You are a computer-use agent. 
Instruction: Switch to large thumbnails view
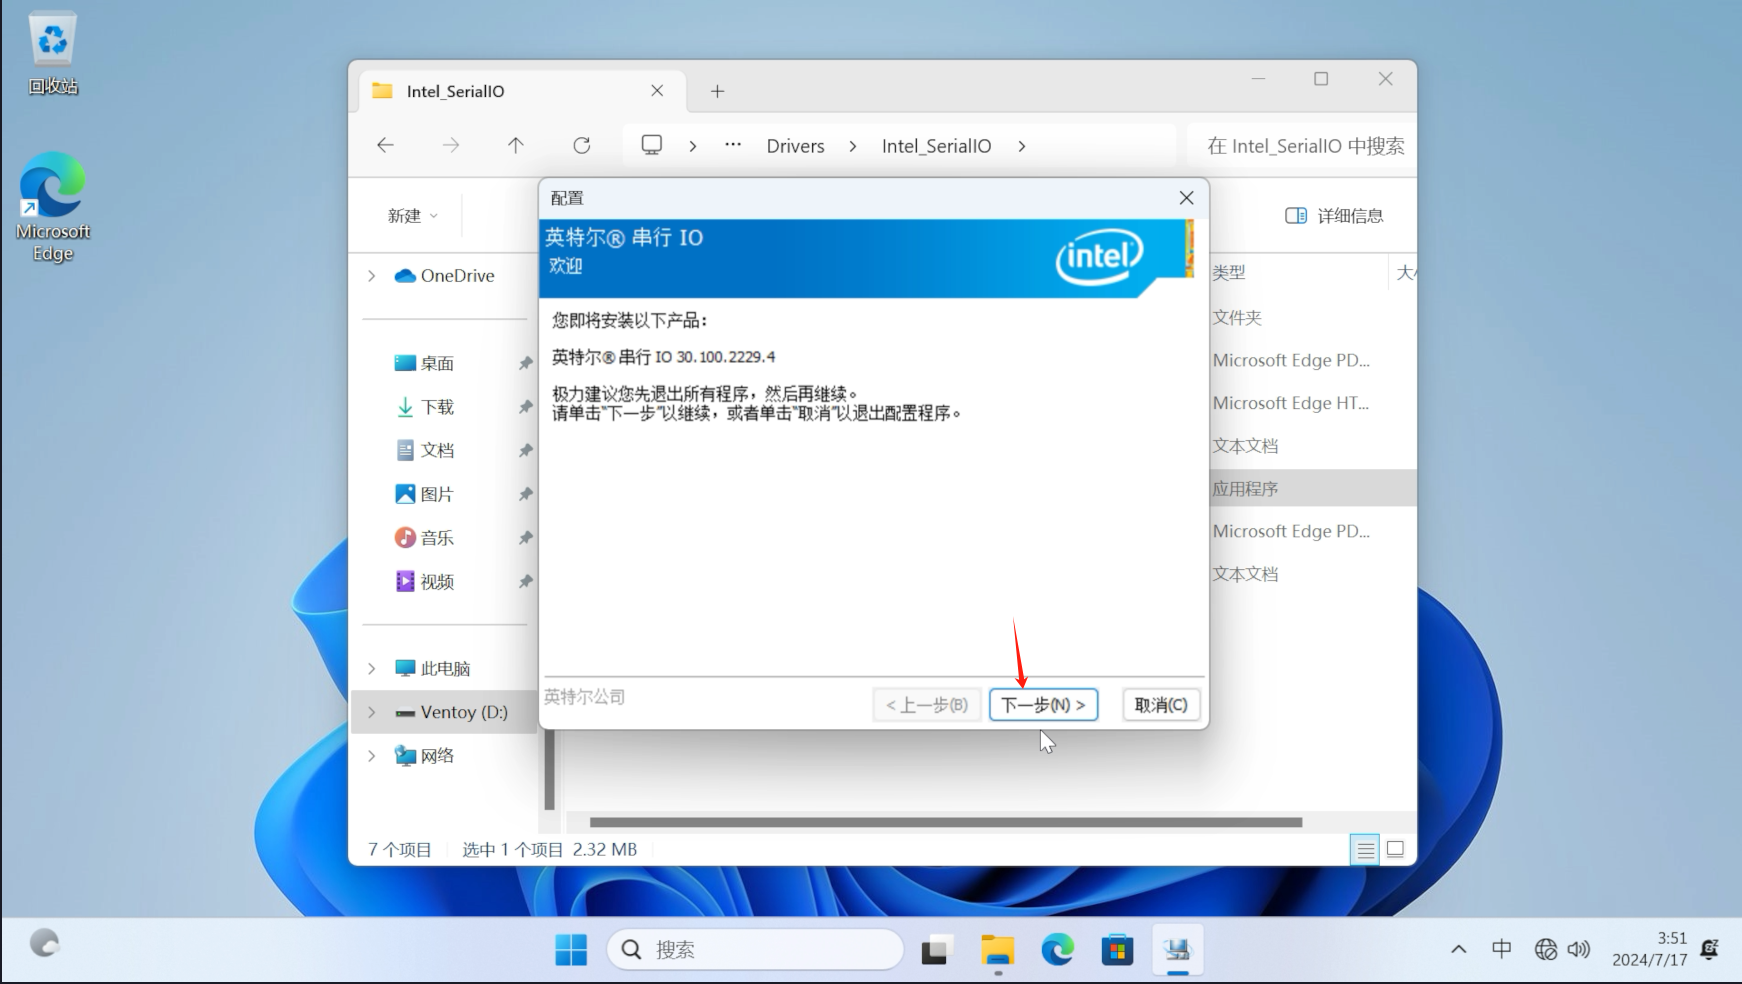click(1395, 850)
